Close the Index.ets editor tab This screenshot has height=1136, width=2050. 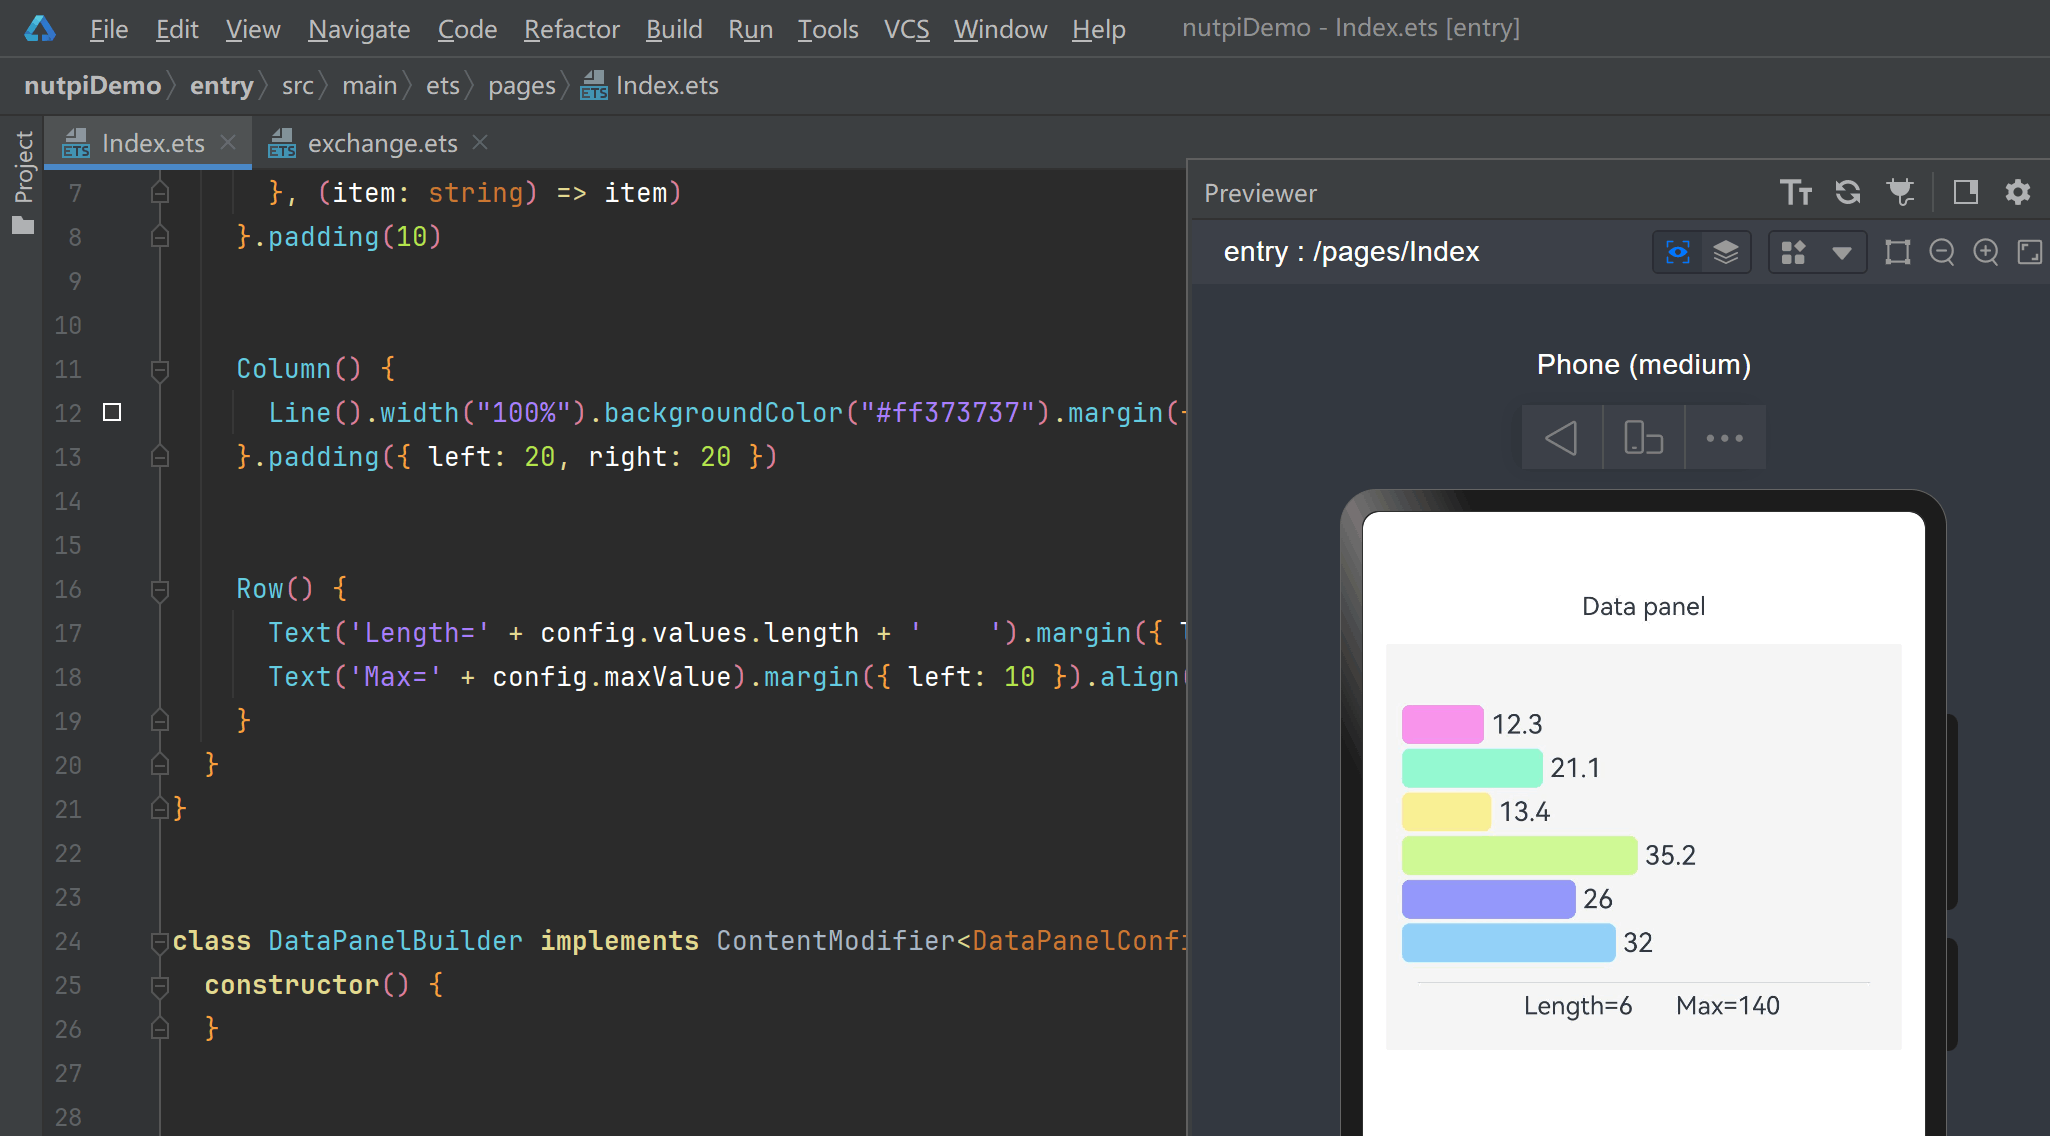pos(228,143)
